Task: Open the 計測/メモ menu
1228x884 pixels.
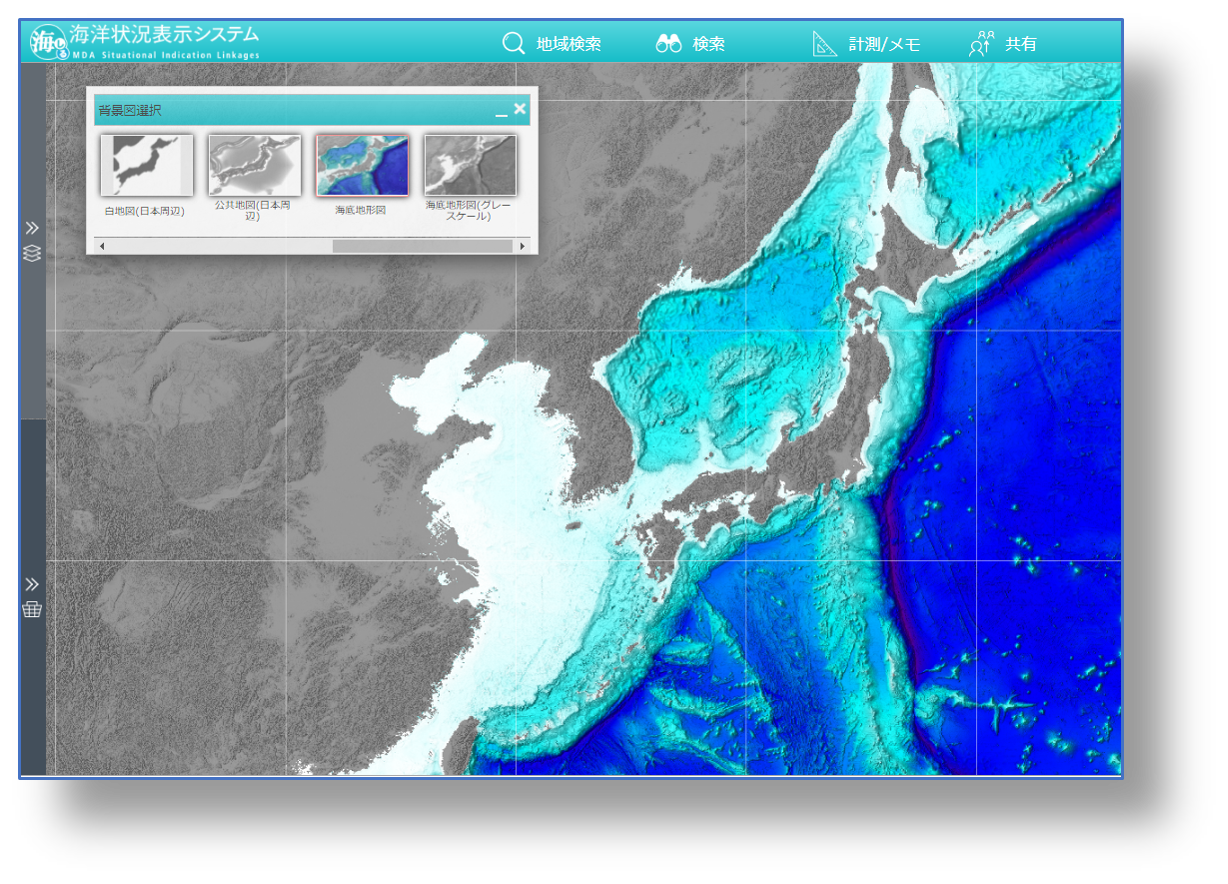Action: coord(866,44)
